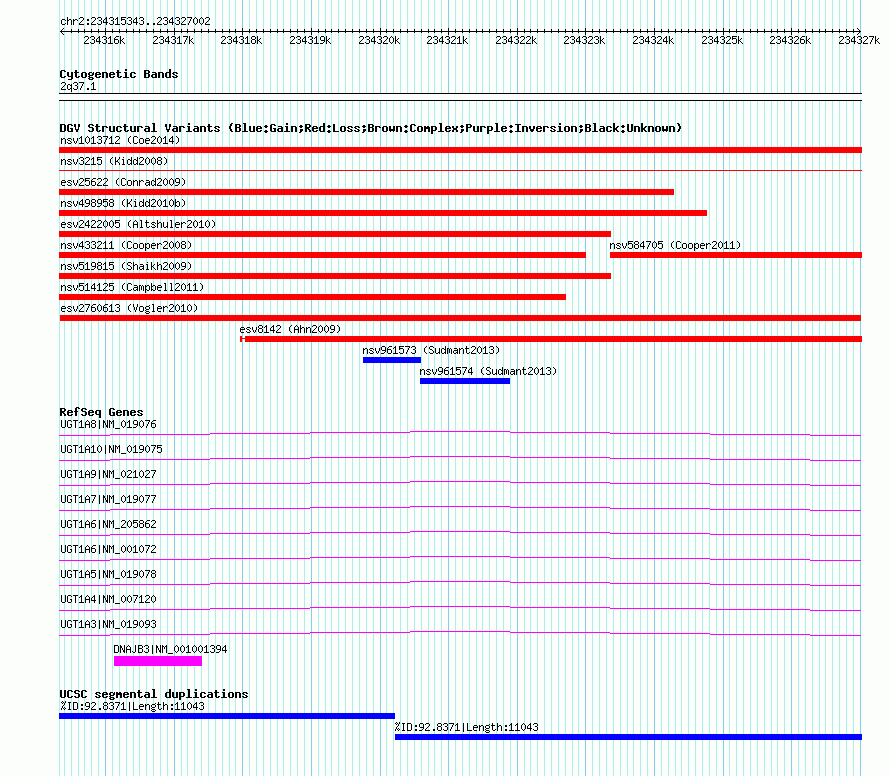Open UGT1A6|NM_001072 gene entry
This screenshot has height=776, width=890.
click(x=108, y=550)
